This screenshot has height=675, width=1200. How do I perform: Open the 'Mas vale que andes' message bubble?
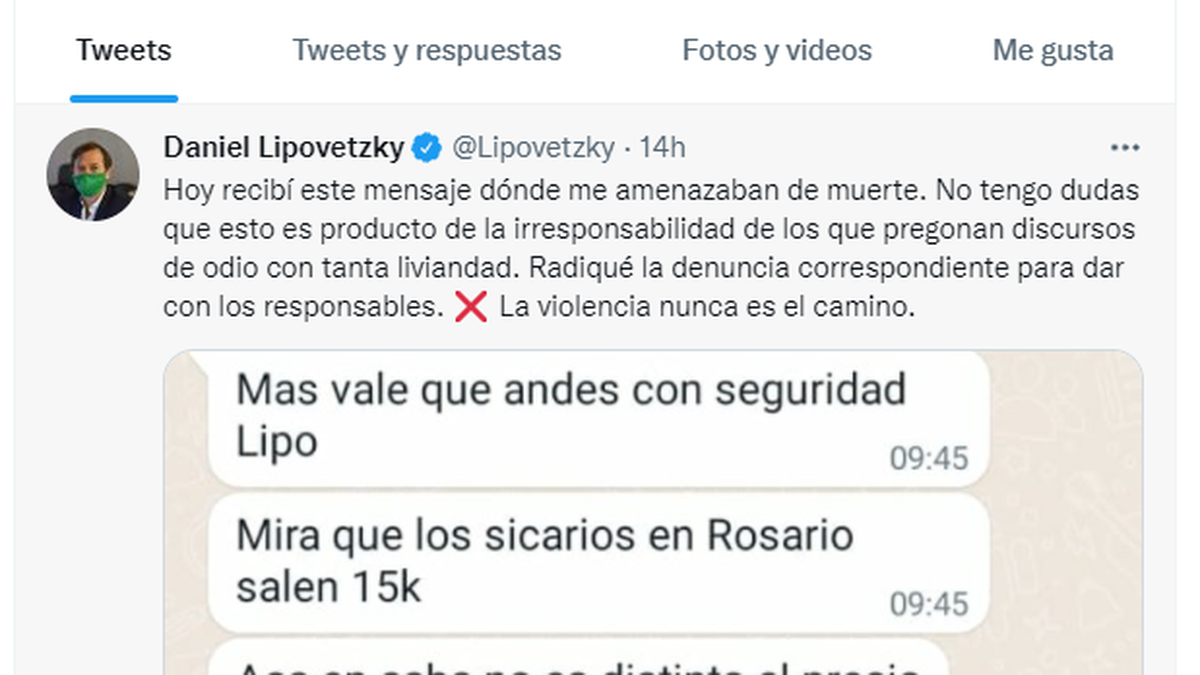[598, 418]
